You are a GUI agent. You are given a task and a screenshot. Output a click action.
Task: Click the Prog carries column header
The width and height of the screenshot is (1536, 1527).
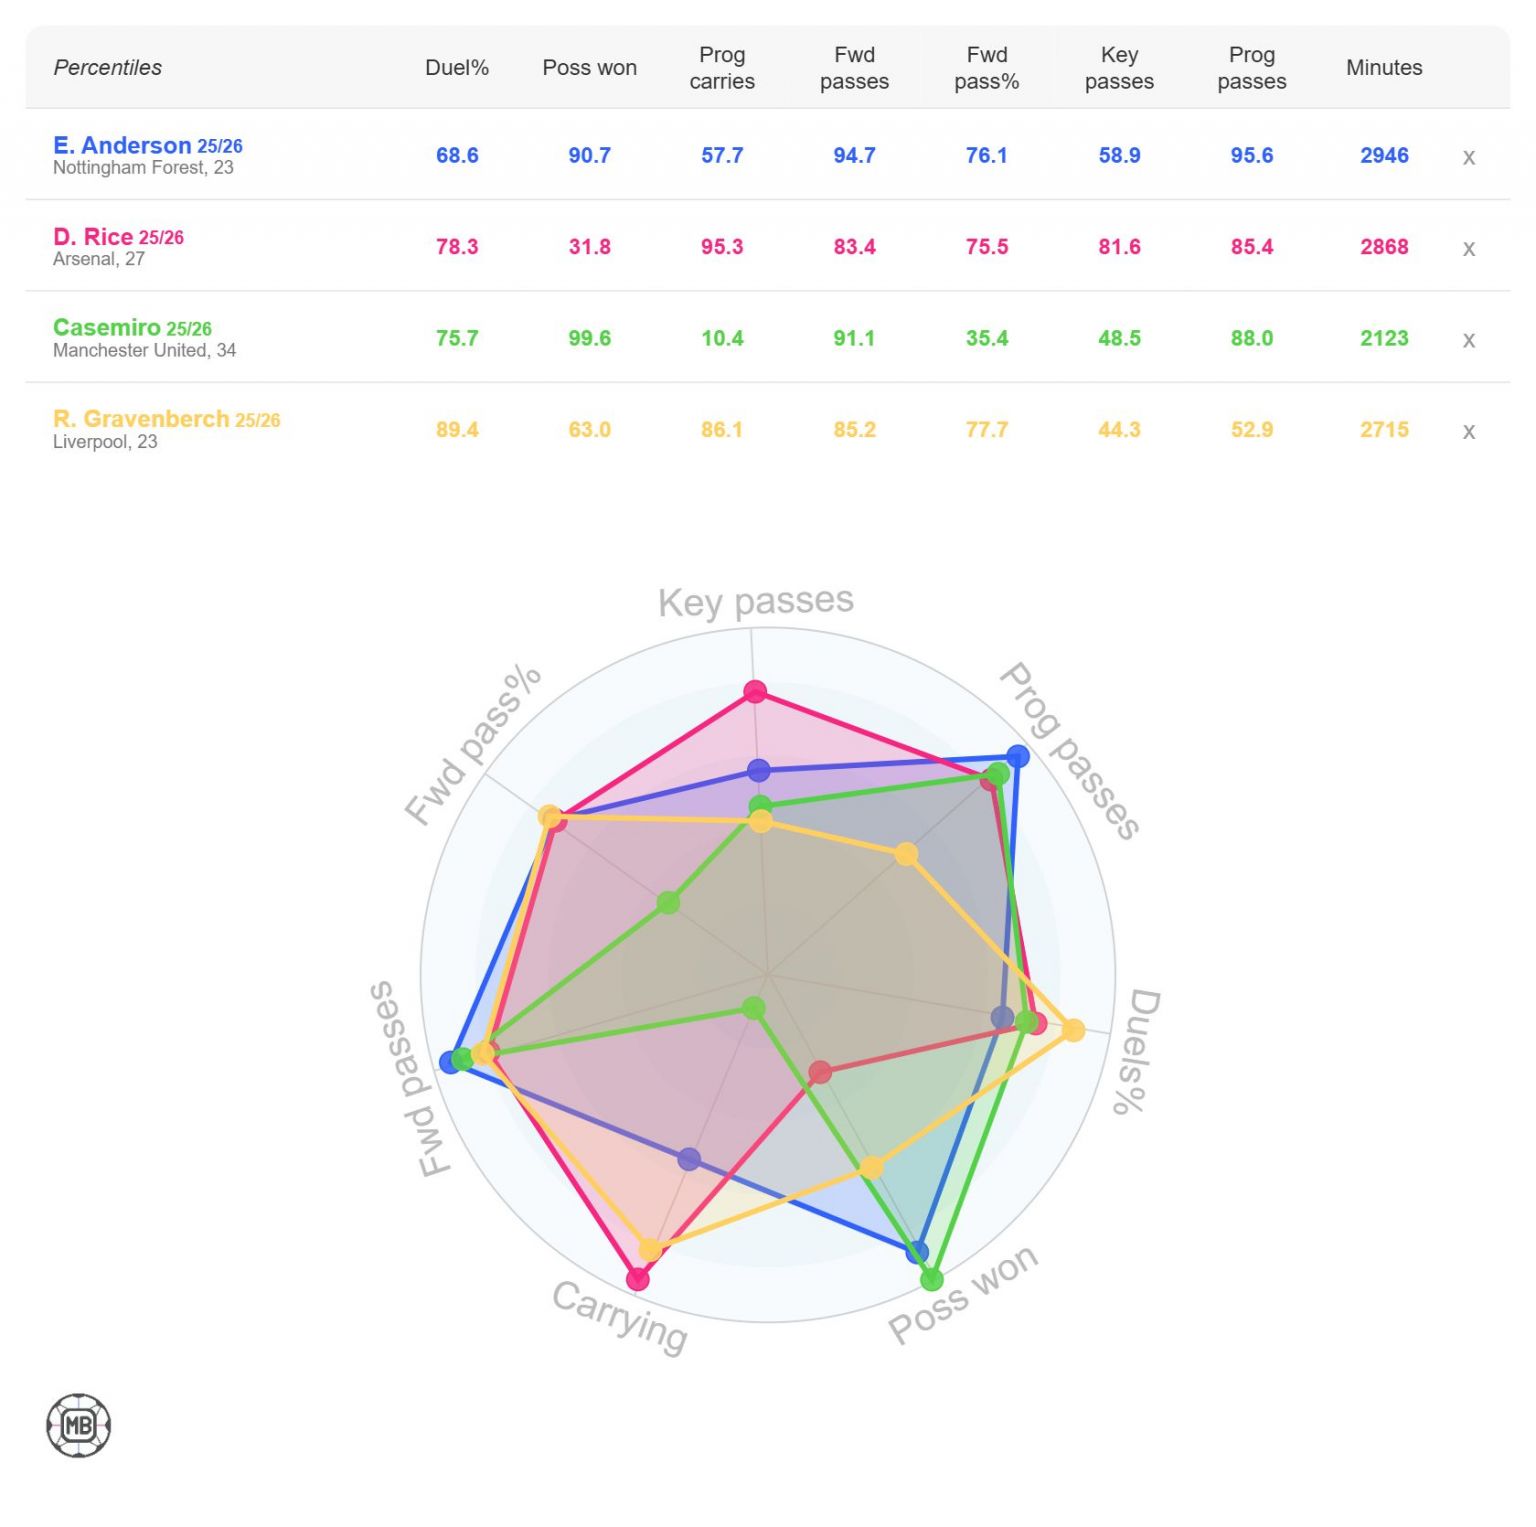point(722,68)
